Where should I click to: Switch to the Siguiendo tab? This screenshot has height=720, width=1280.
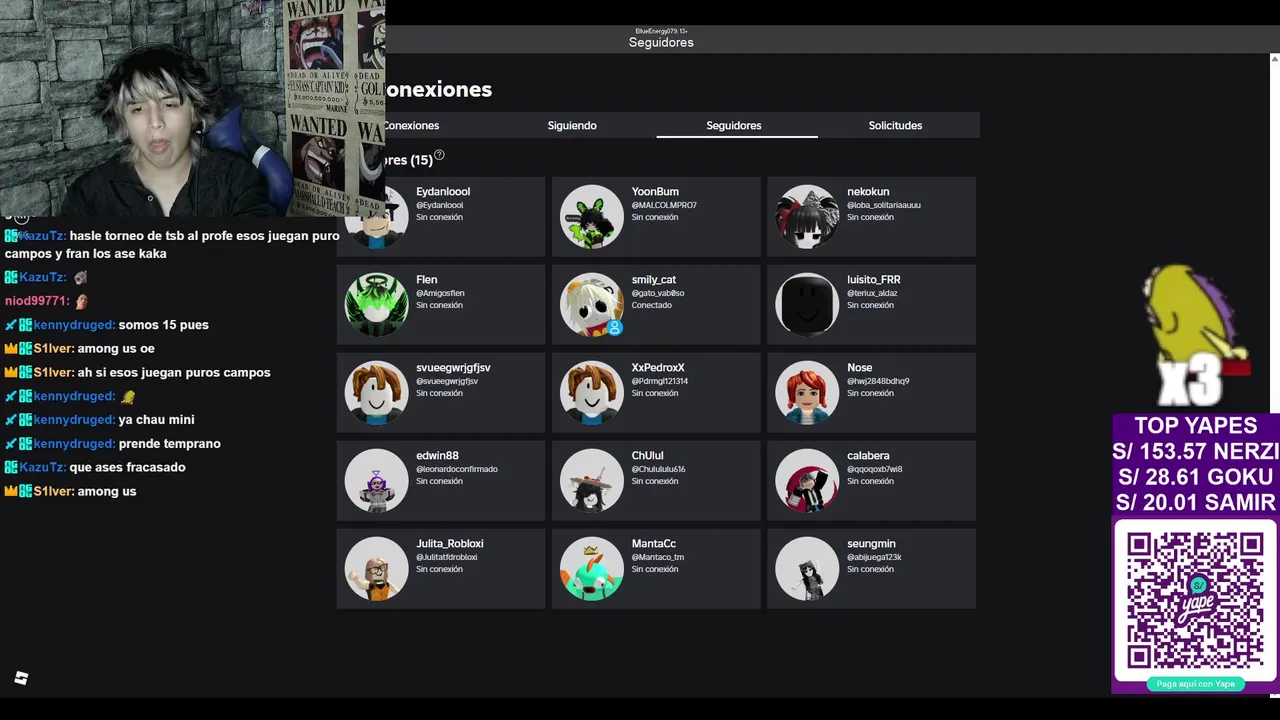tap(572, 126)
